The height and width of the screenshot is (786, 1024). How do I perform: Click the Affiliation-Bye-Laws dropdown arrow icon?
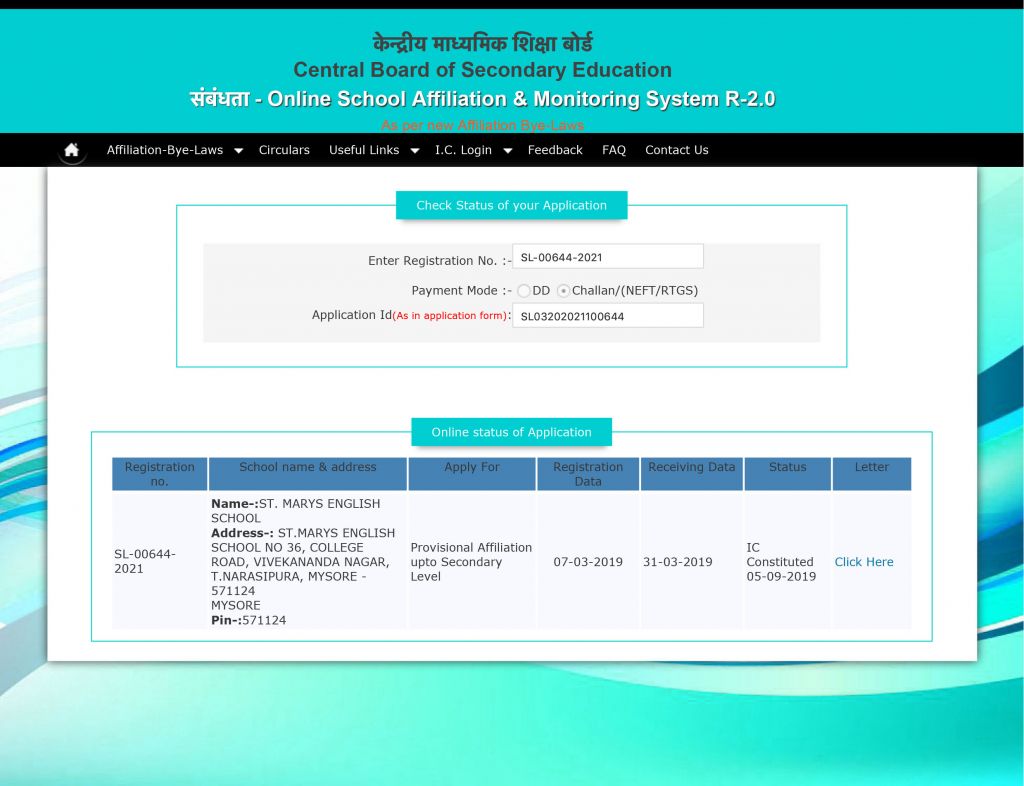[x=238, y=150]
